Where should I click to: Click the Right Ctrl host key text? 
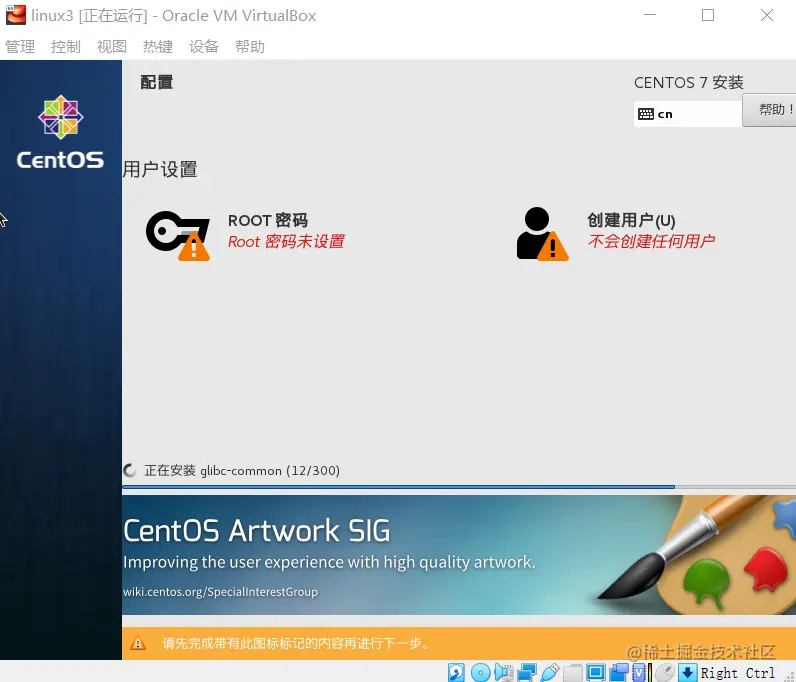pyautogui.click(x=737, y=673)
